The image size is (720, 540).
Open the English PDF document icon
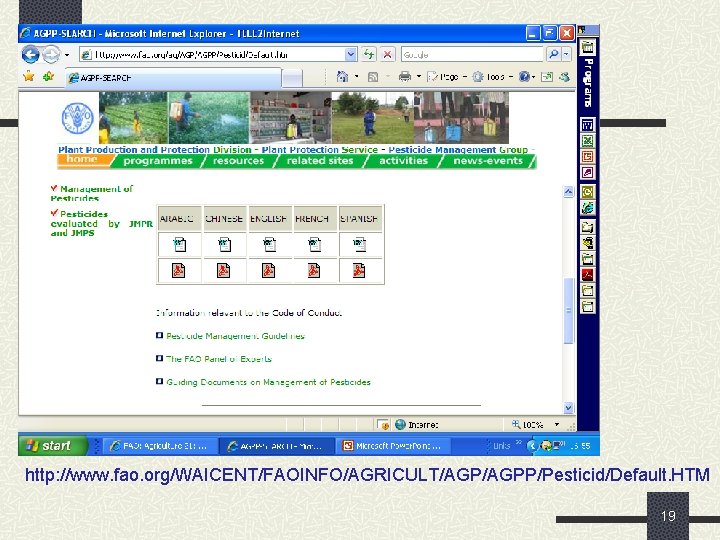click(268, 270)
